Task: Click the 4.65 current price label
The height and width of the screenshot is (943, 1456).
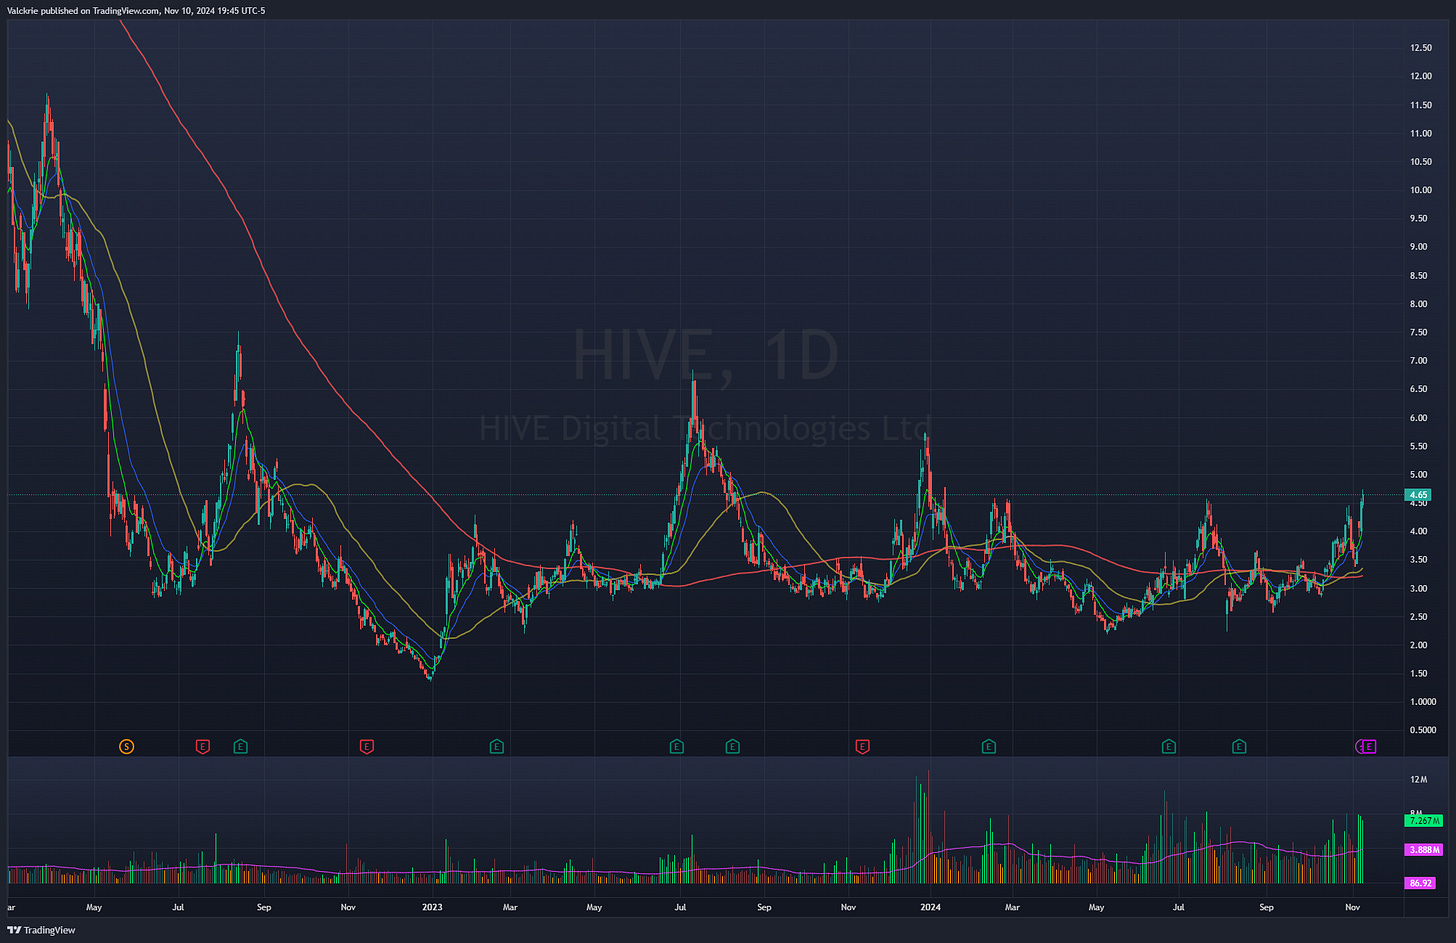Action: click(x=1418, y=495)
